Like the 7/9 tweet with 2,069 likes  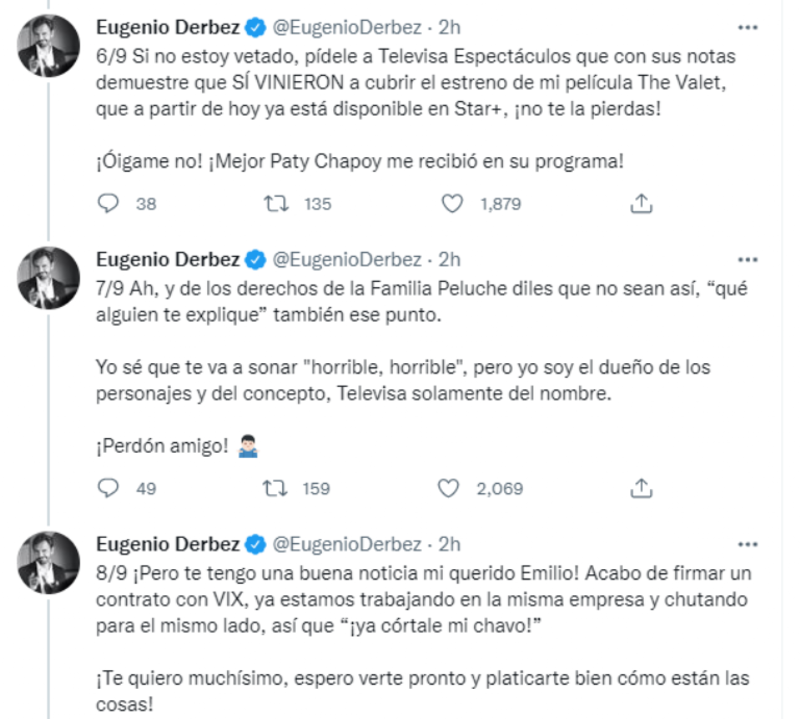point(454,488)
